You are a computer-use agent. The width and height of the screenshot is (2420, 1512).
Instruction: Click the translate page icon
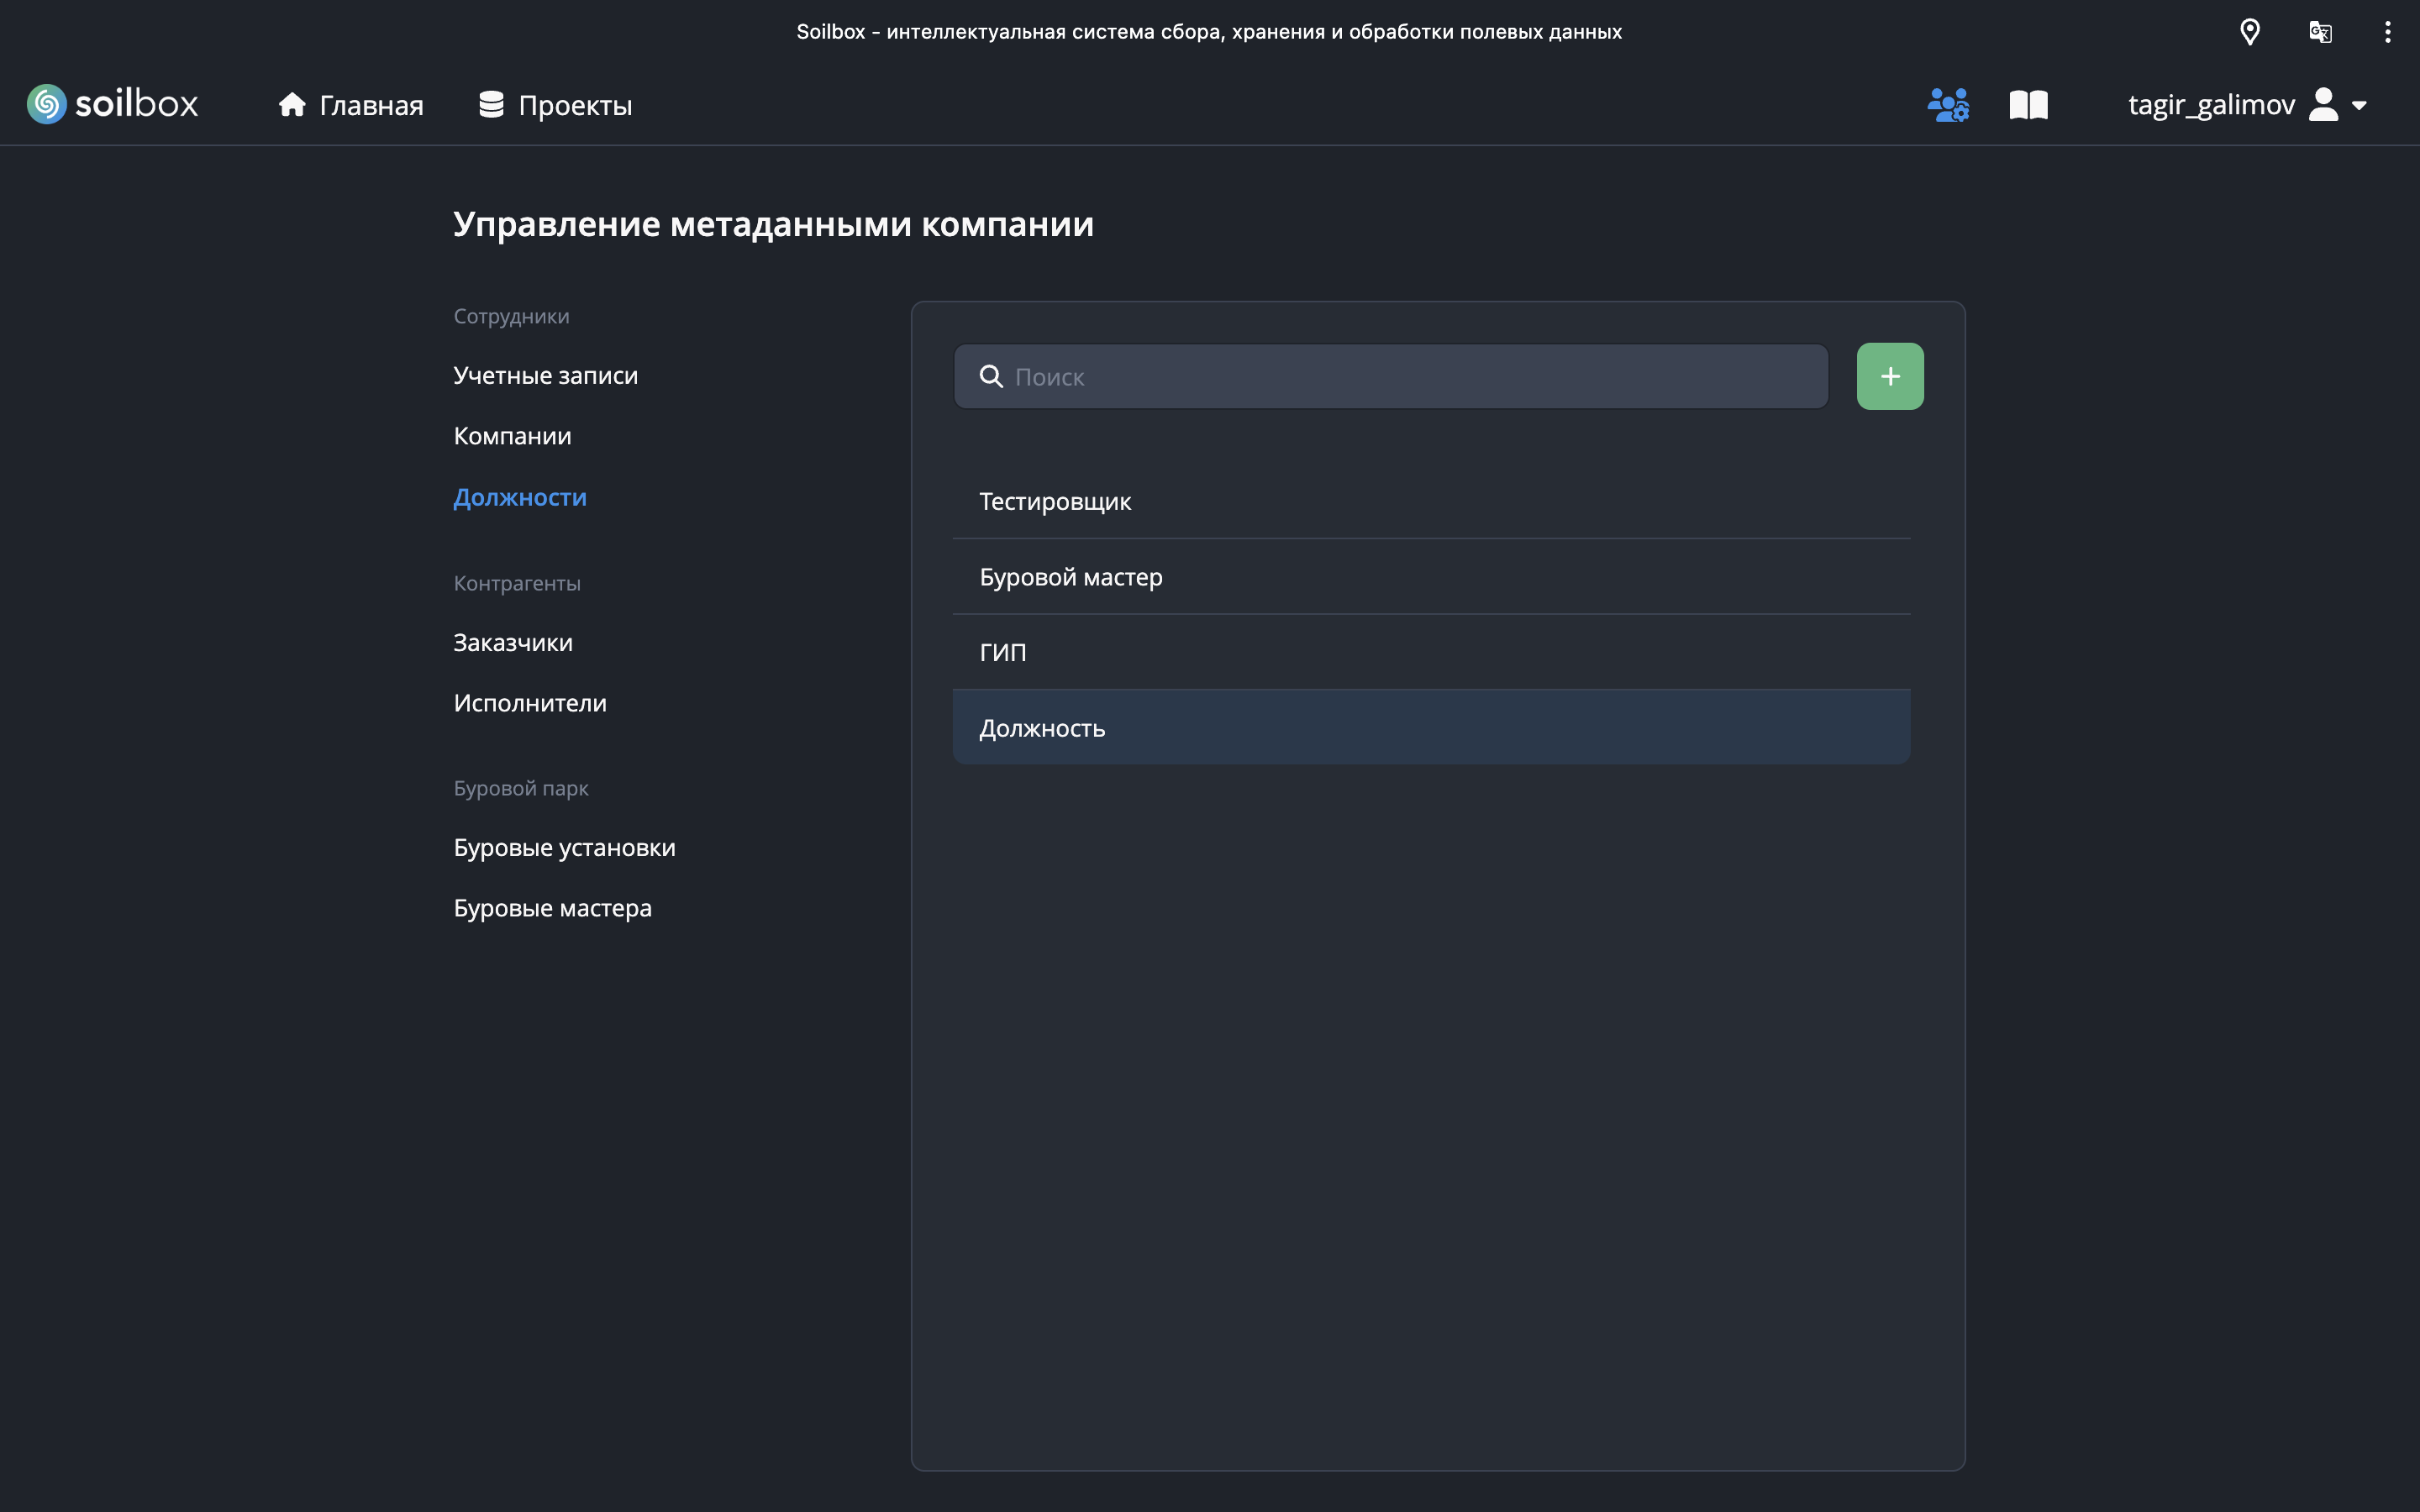pyautogui.click(x=2320, y=32)
